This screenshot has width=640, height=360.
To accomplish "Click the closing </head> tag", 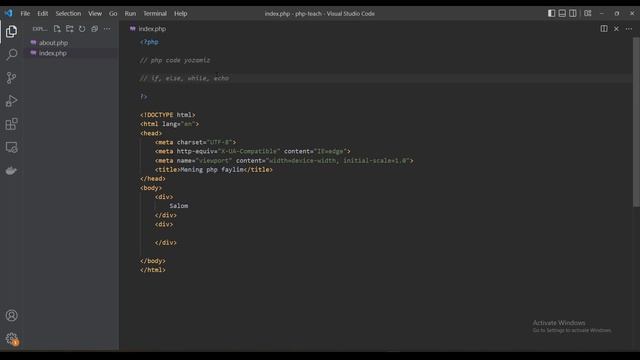I will click(153, 178).
